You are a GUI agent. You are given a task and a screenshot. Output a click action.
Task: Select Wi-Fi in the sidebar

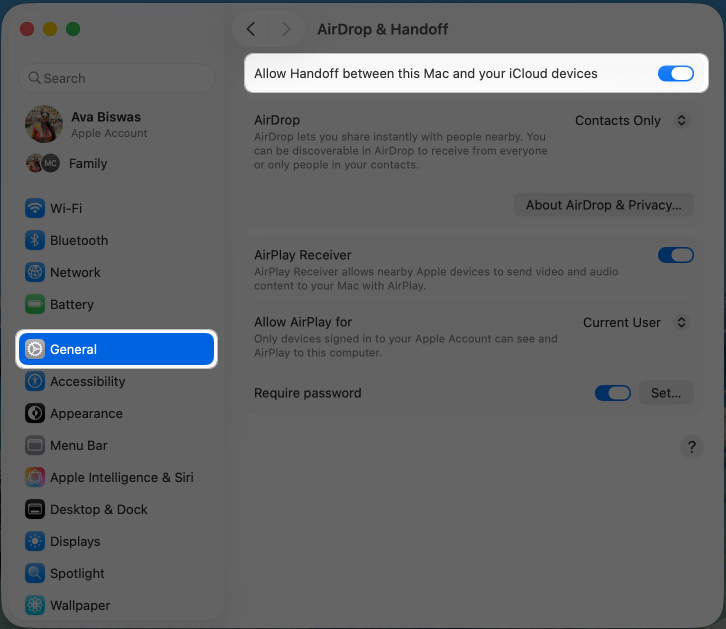coord(116,208)
